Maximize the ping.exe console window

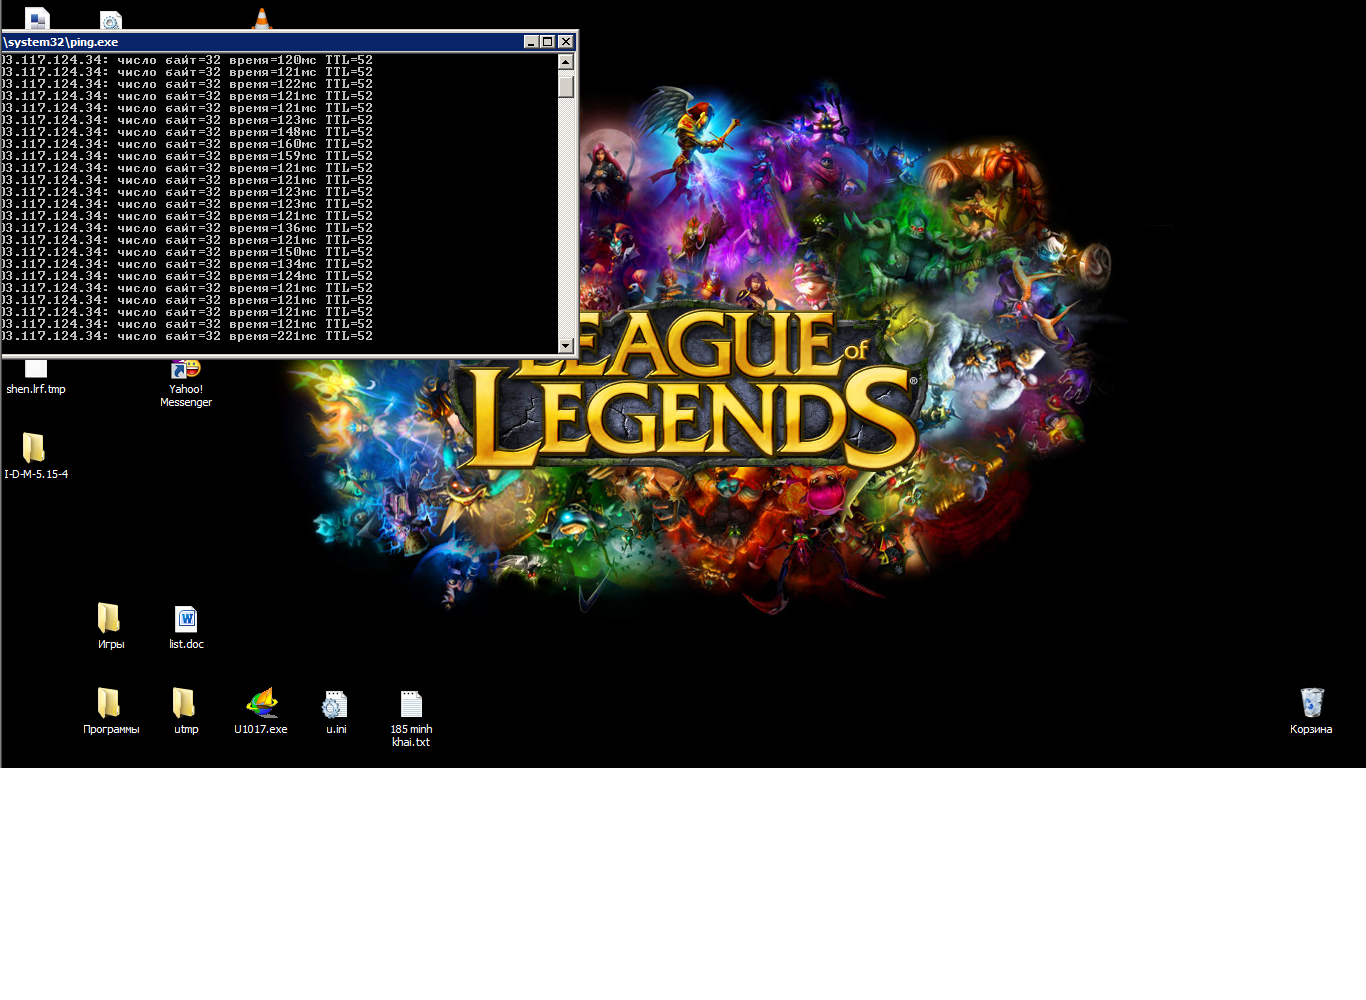click(547, 42)
